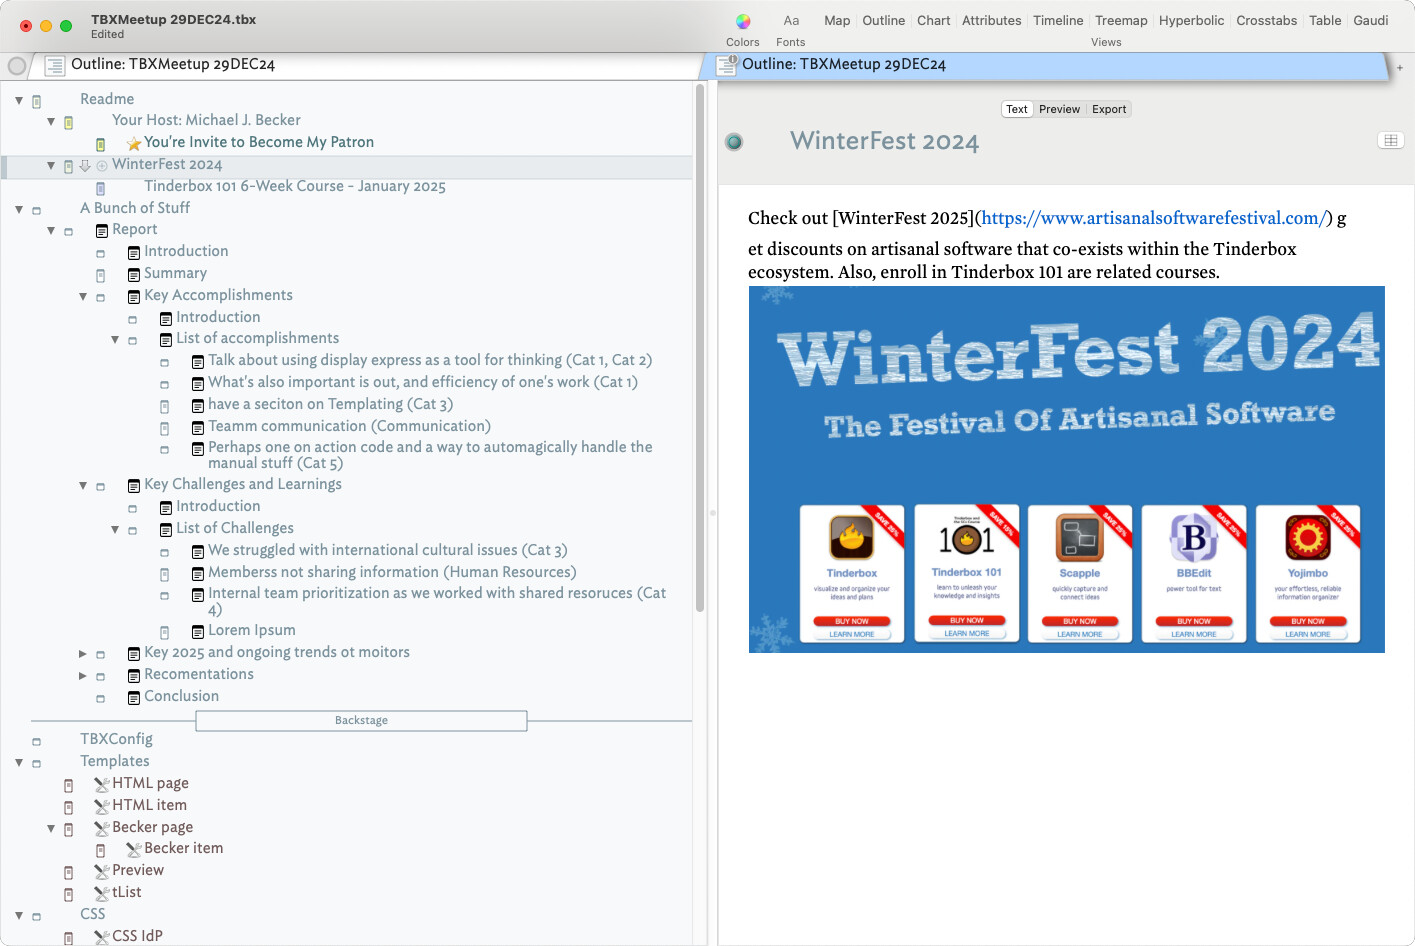Click BUY NOW on the Tinderbox card
Screen dimensions: 1415x946
point(852,621)
